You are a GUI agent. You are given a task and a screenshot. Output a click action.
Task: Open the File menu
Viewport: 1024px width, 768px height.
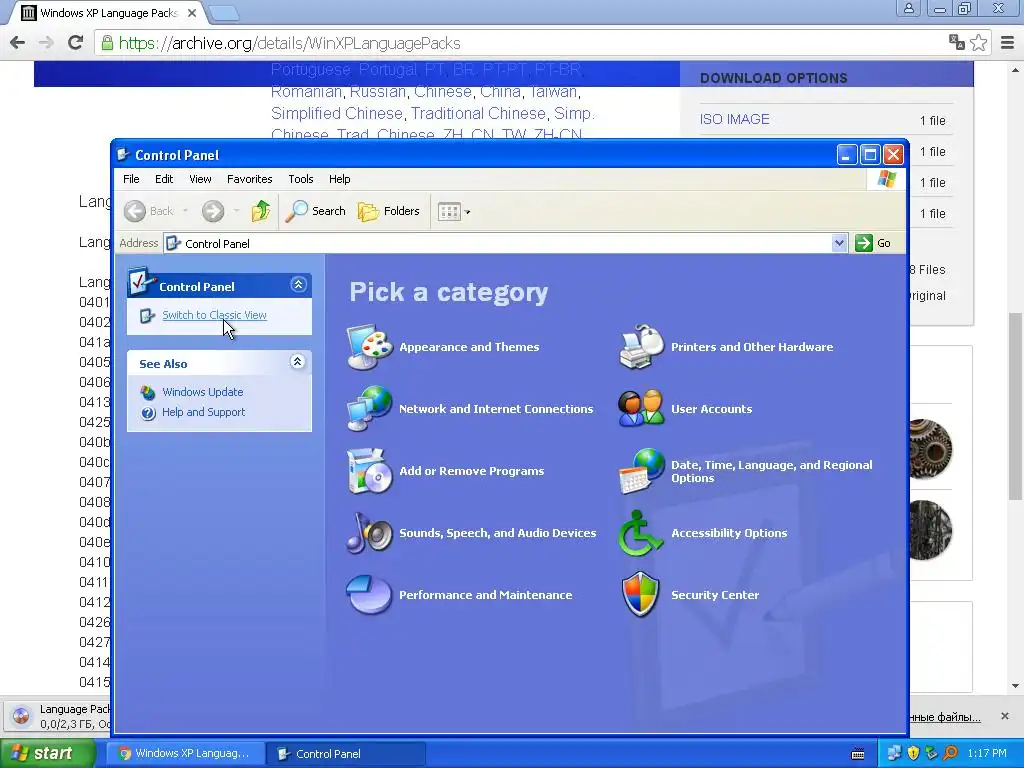click(x=131, y=179)
